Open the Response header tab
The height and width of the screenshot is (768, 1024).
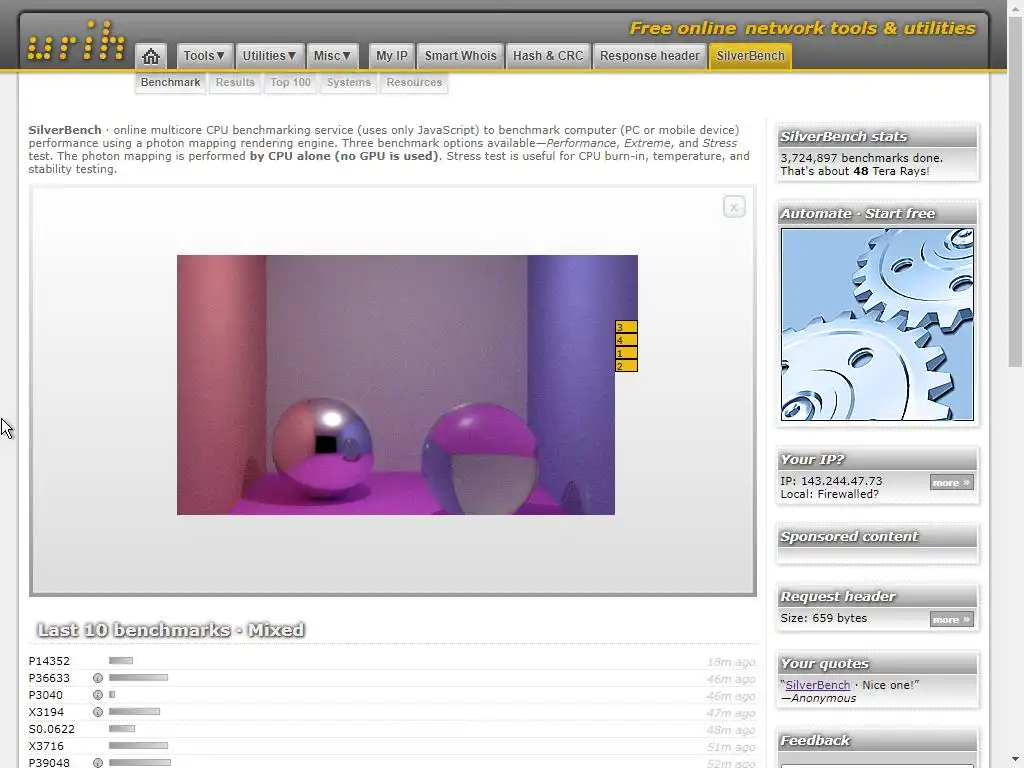tap(650, 56)
